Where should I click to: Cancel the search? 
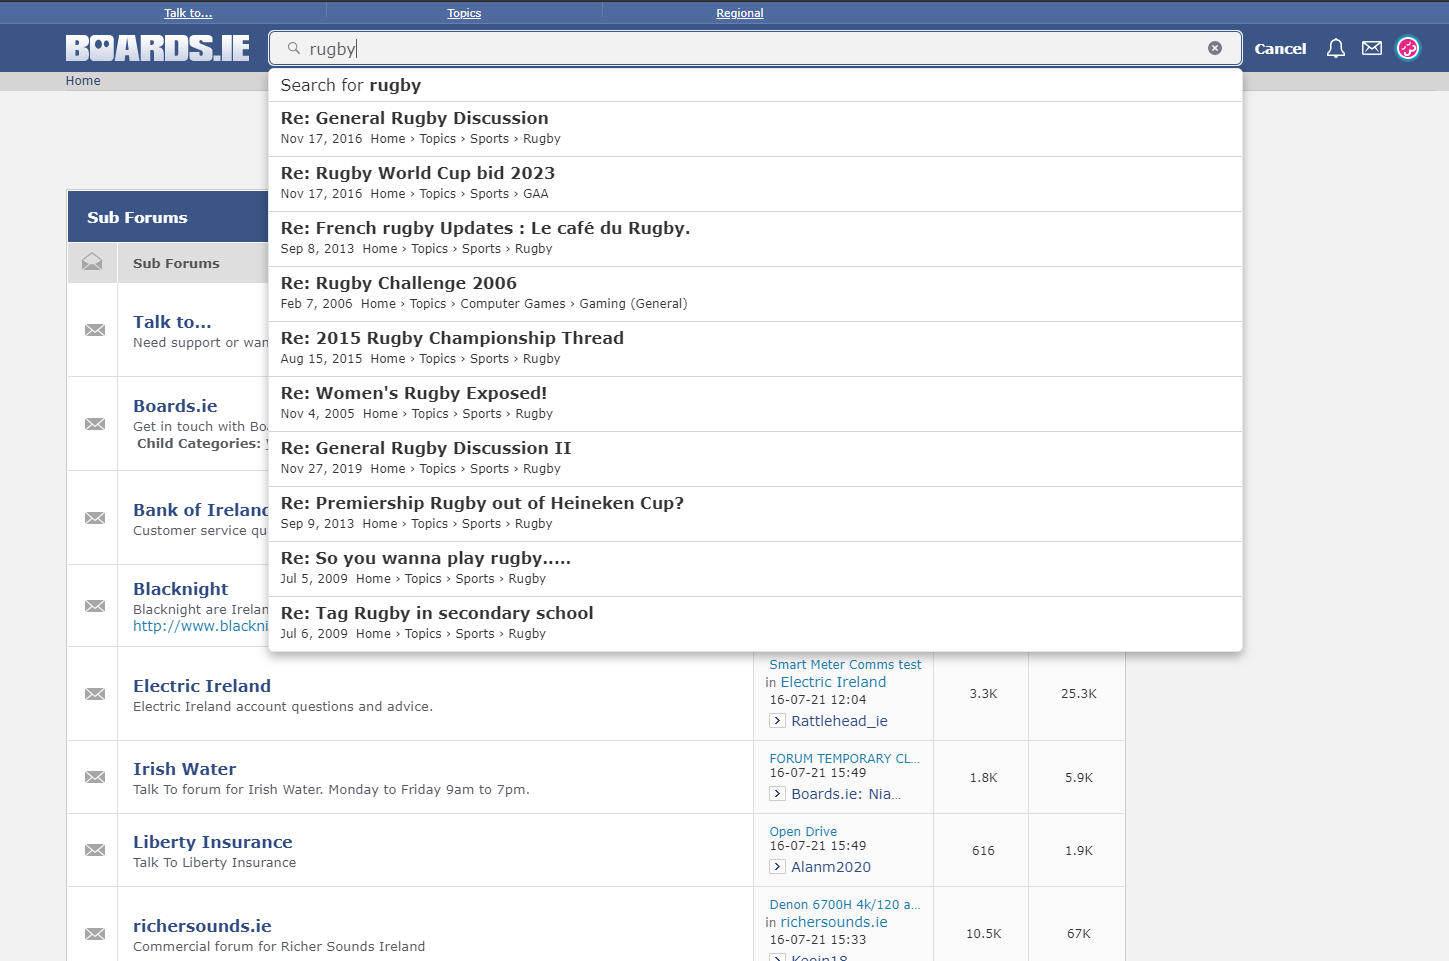pos(1280,49)
